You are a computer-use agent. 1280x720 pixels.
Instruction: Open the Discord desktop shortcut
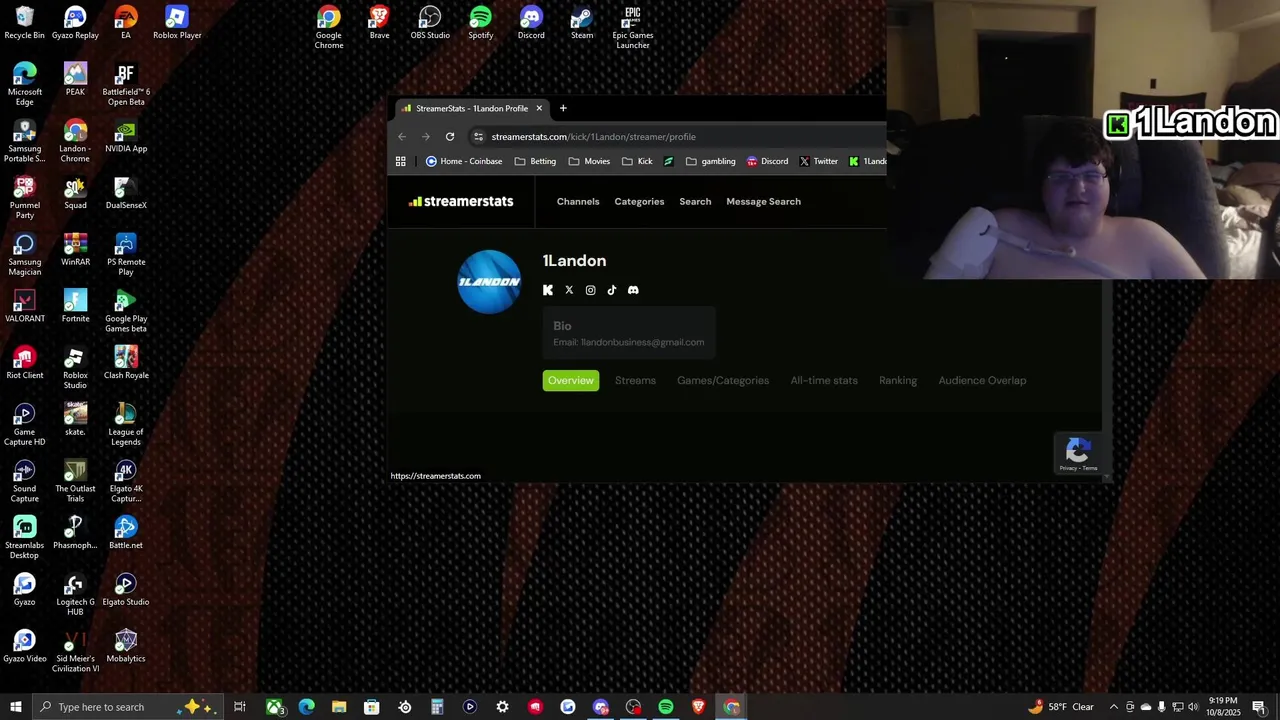tap(531, 23)
